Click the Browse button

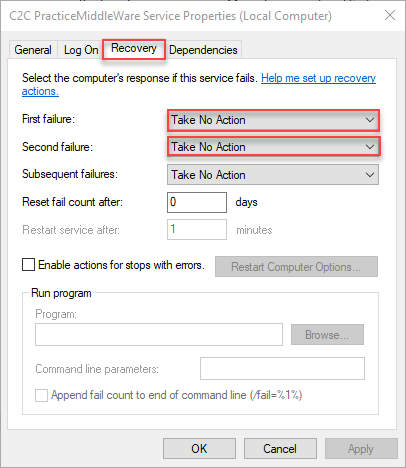(327, 335)
